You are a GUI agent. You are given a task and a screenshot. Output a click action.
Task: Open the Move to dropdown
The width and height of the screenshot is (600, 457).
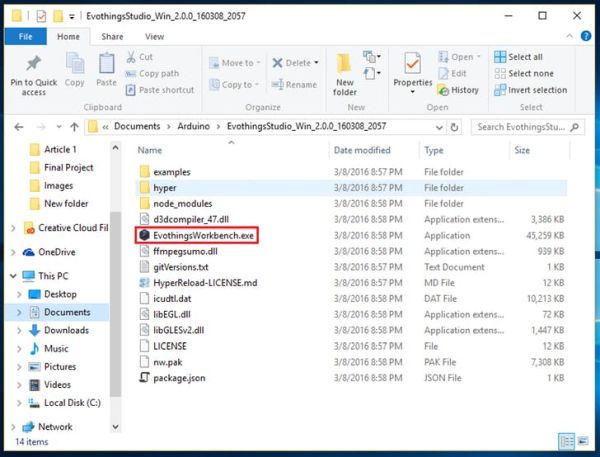[235, 63]
